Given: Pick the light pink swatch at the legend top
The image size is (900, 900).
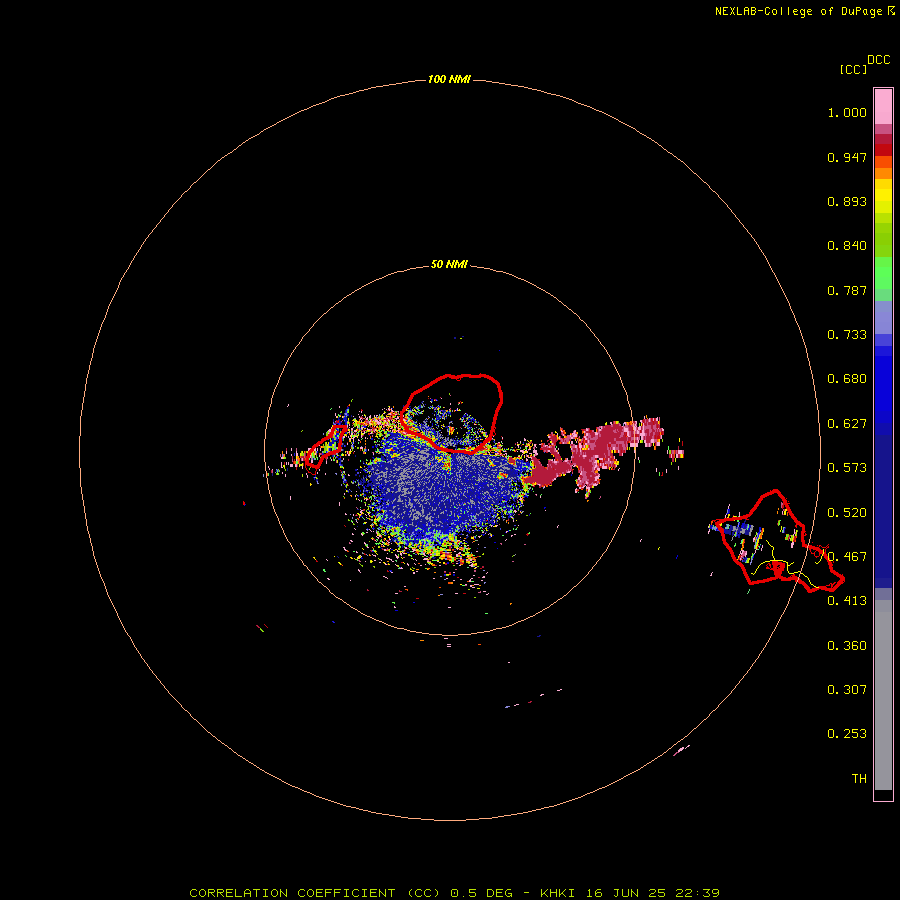Looking at the screenshot, I should pyautogui.click(x=883, y=106).
